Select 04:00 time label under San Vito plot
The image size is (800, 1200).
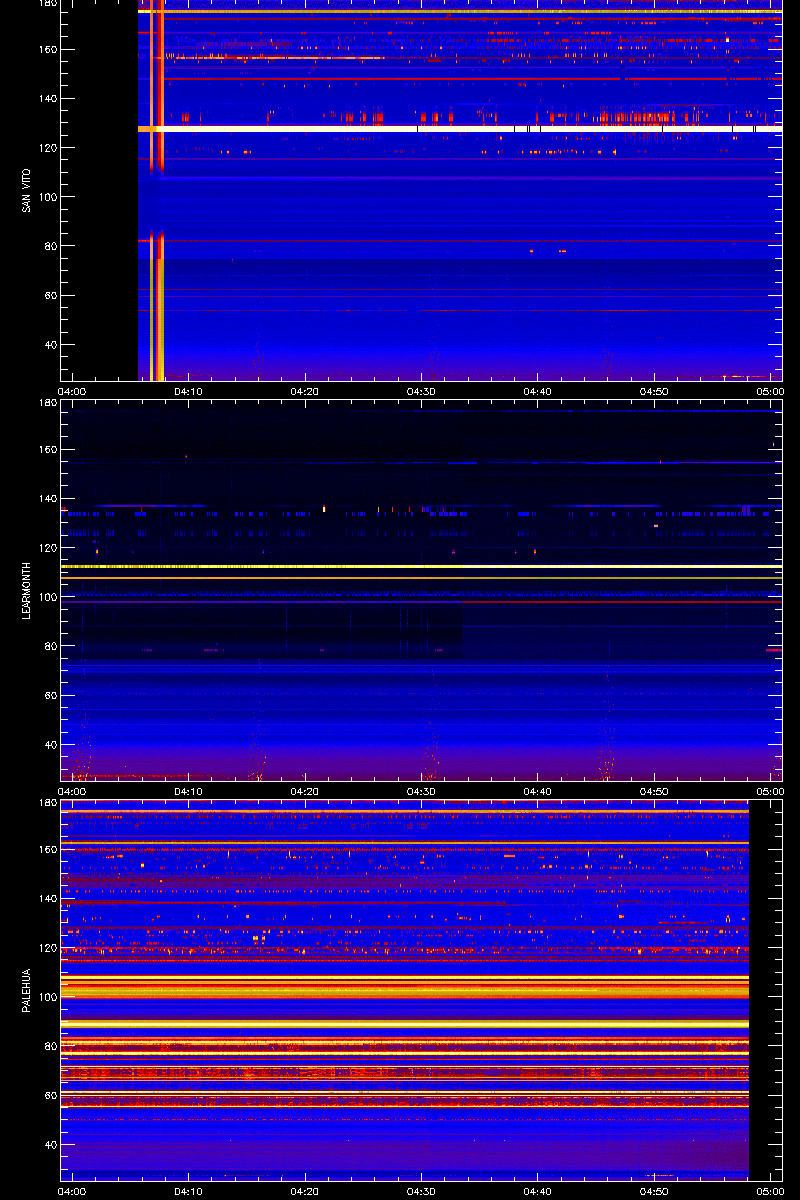point(73,391)
